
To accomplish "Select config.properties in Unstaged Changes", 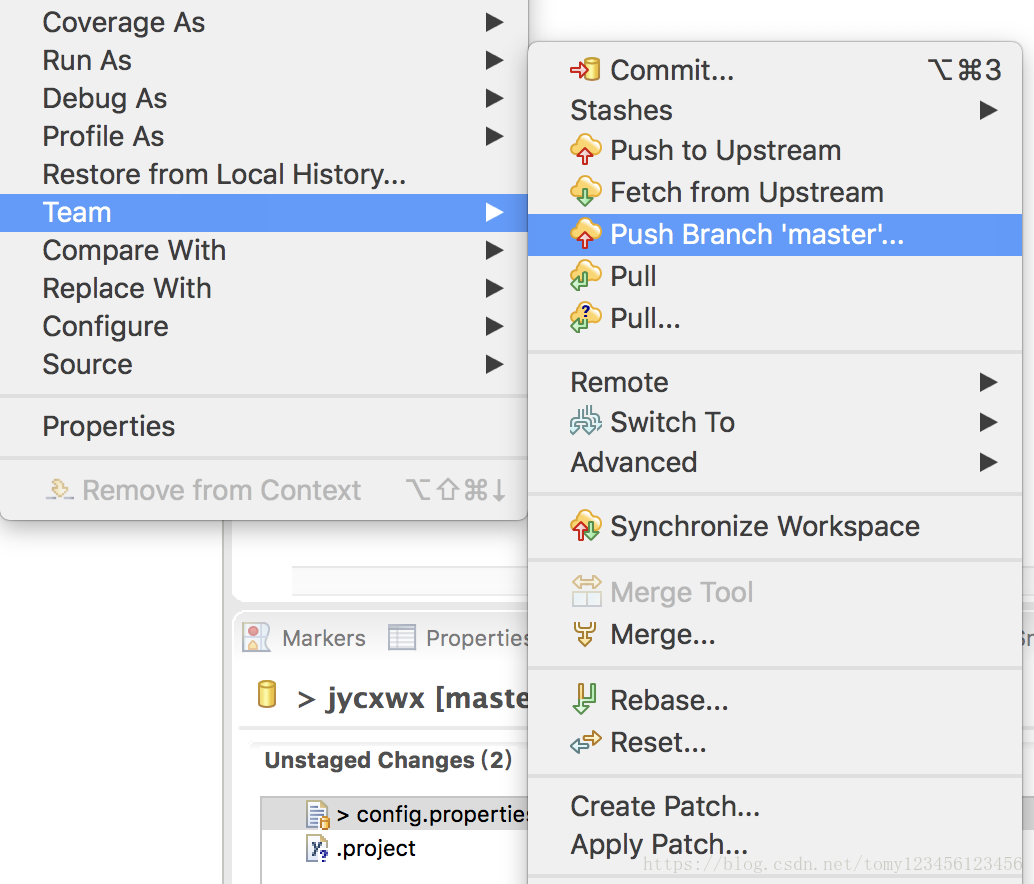I will coord(430,815).
